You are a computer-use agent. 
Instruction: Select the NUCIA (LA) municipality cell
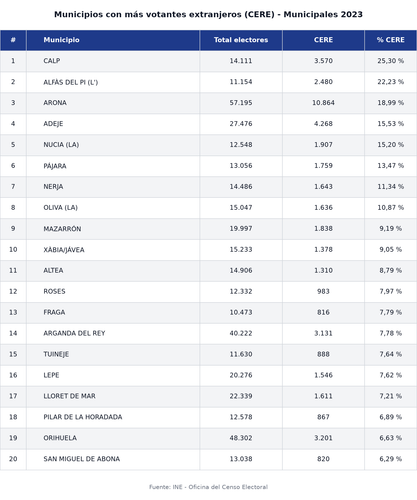[x=113, y=145]
